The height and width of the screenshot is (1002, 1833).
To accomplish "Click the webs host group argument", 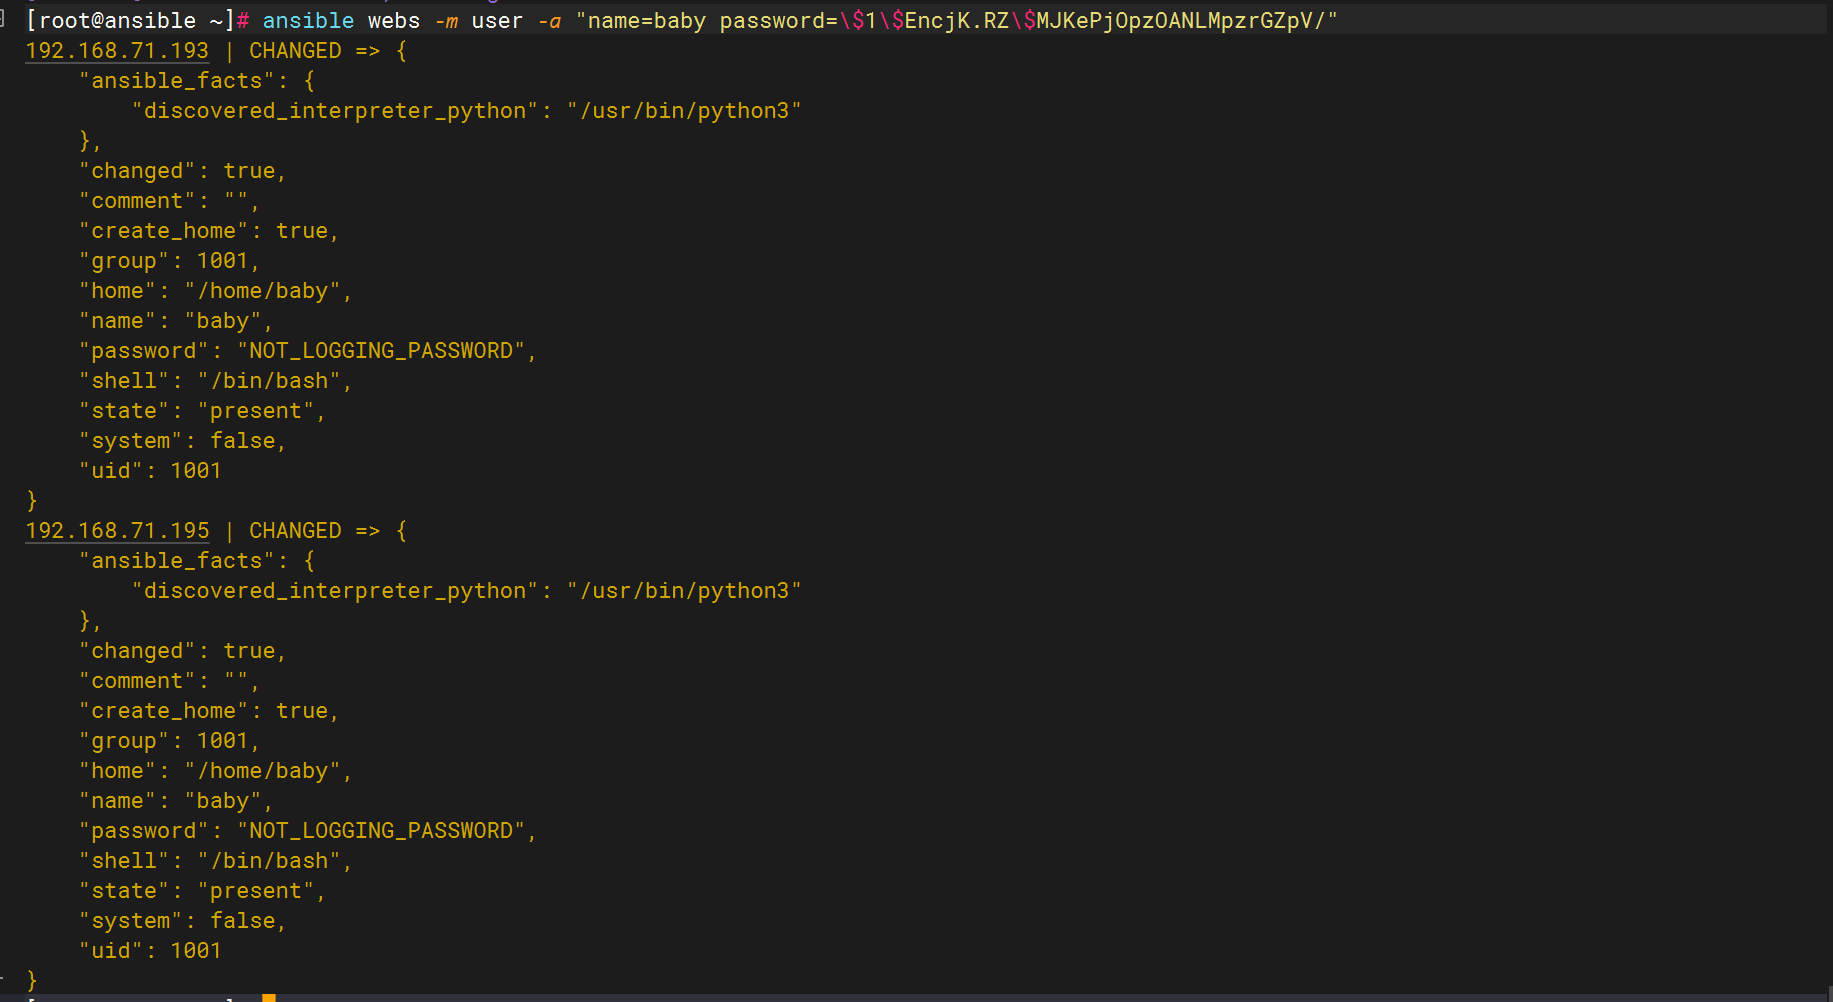I will point(394,21).
